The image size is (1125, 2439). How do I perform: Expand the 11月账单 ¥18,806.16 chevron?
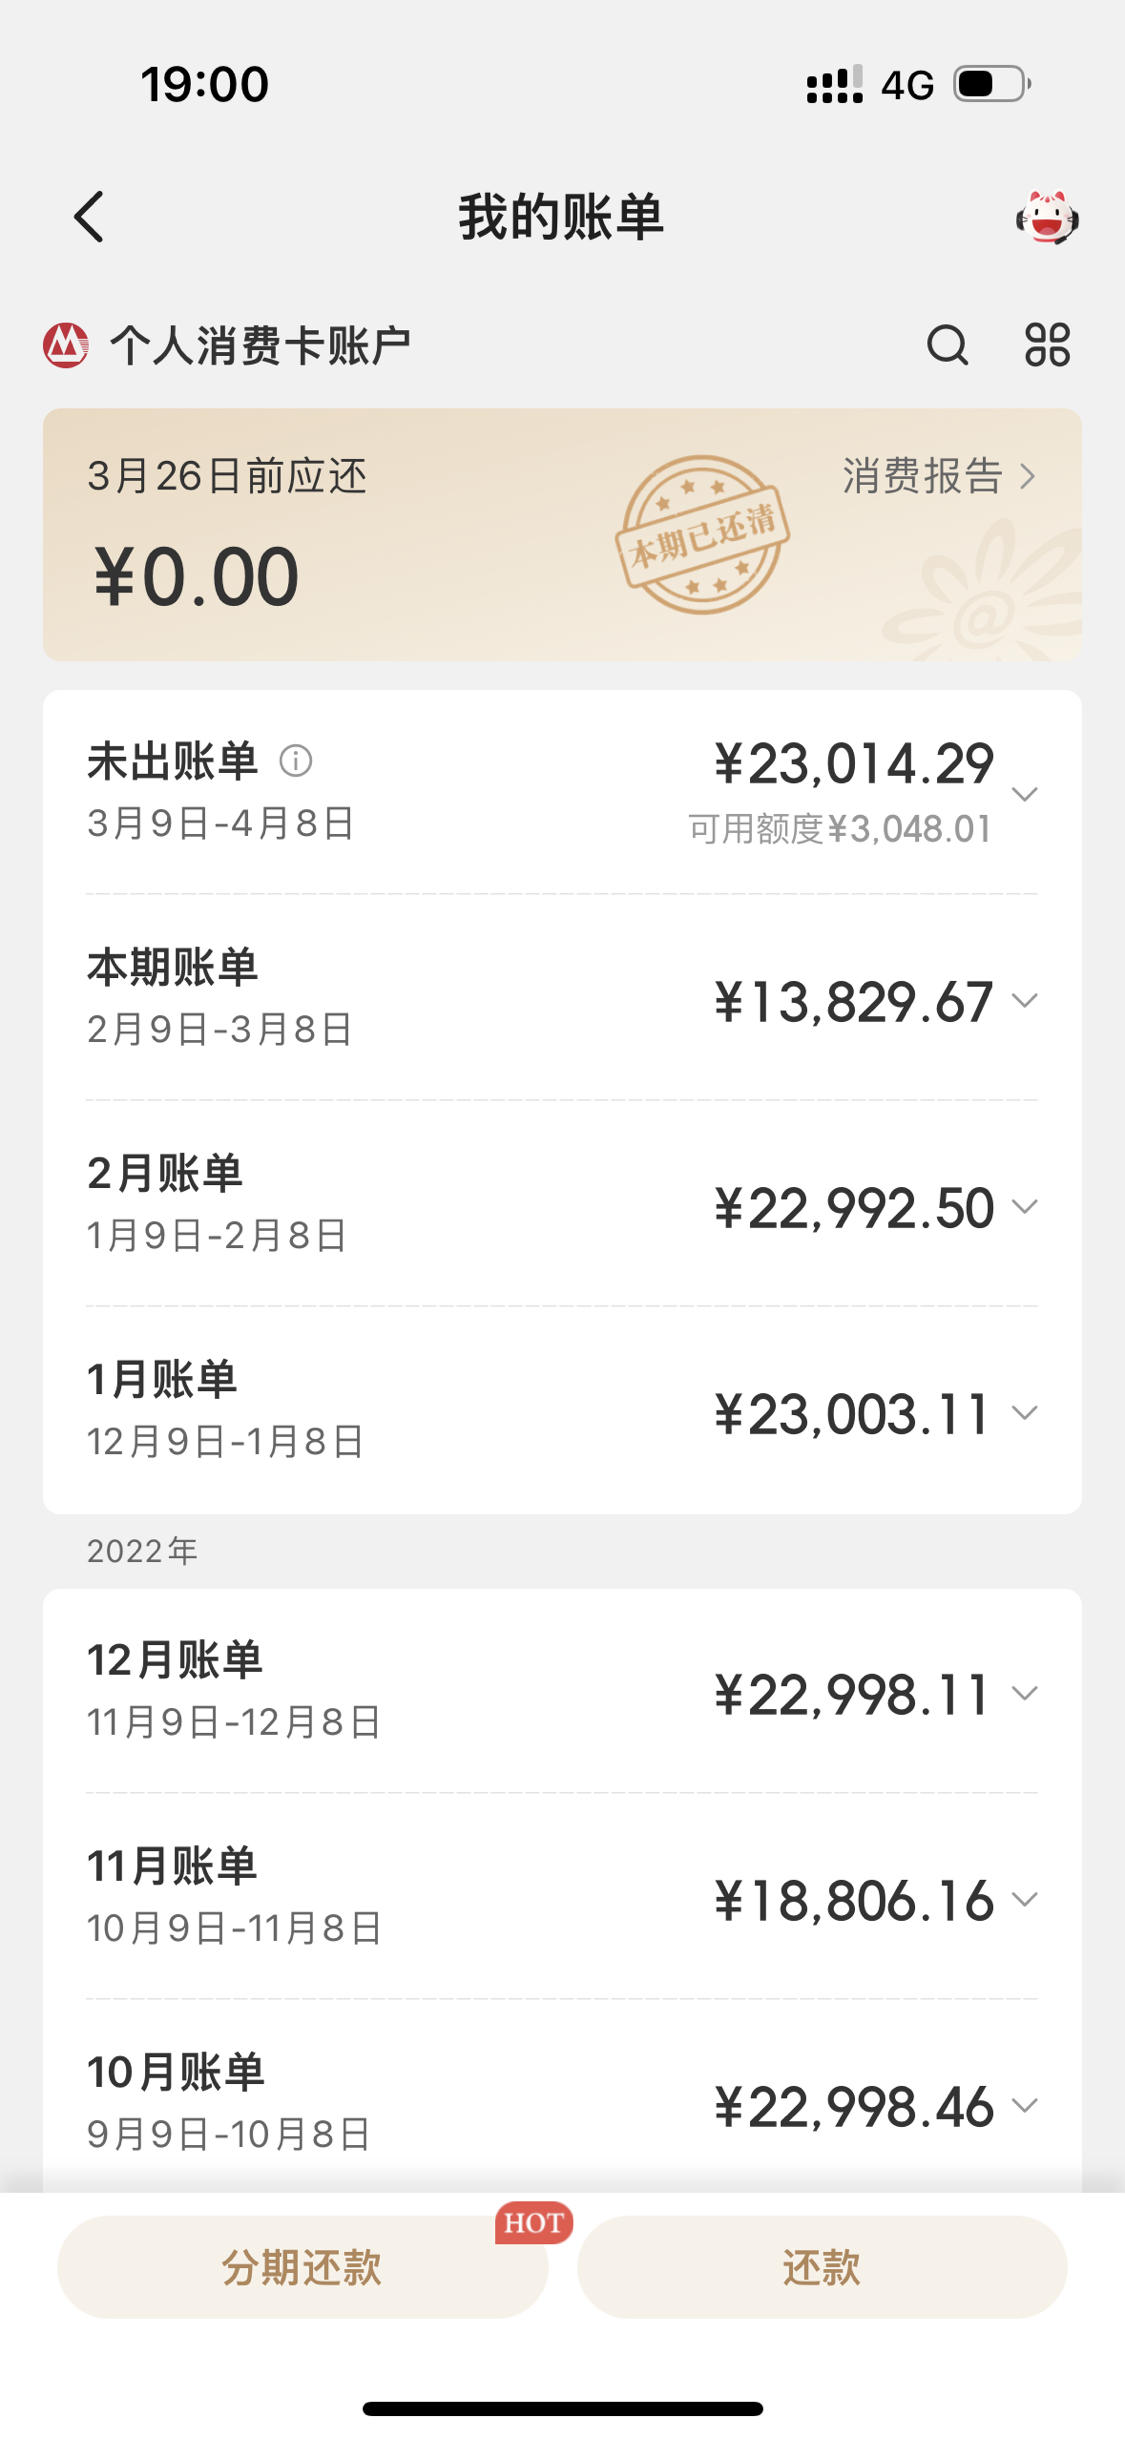point(1025,1899)
